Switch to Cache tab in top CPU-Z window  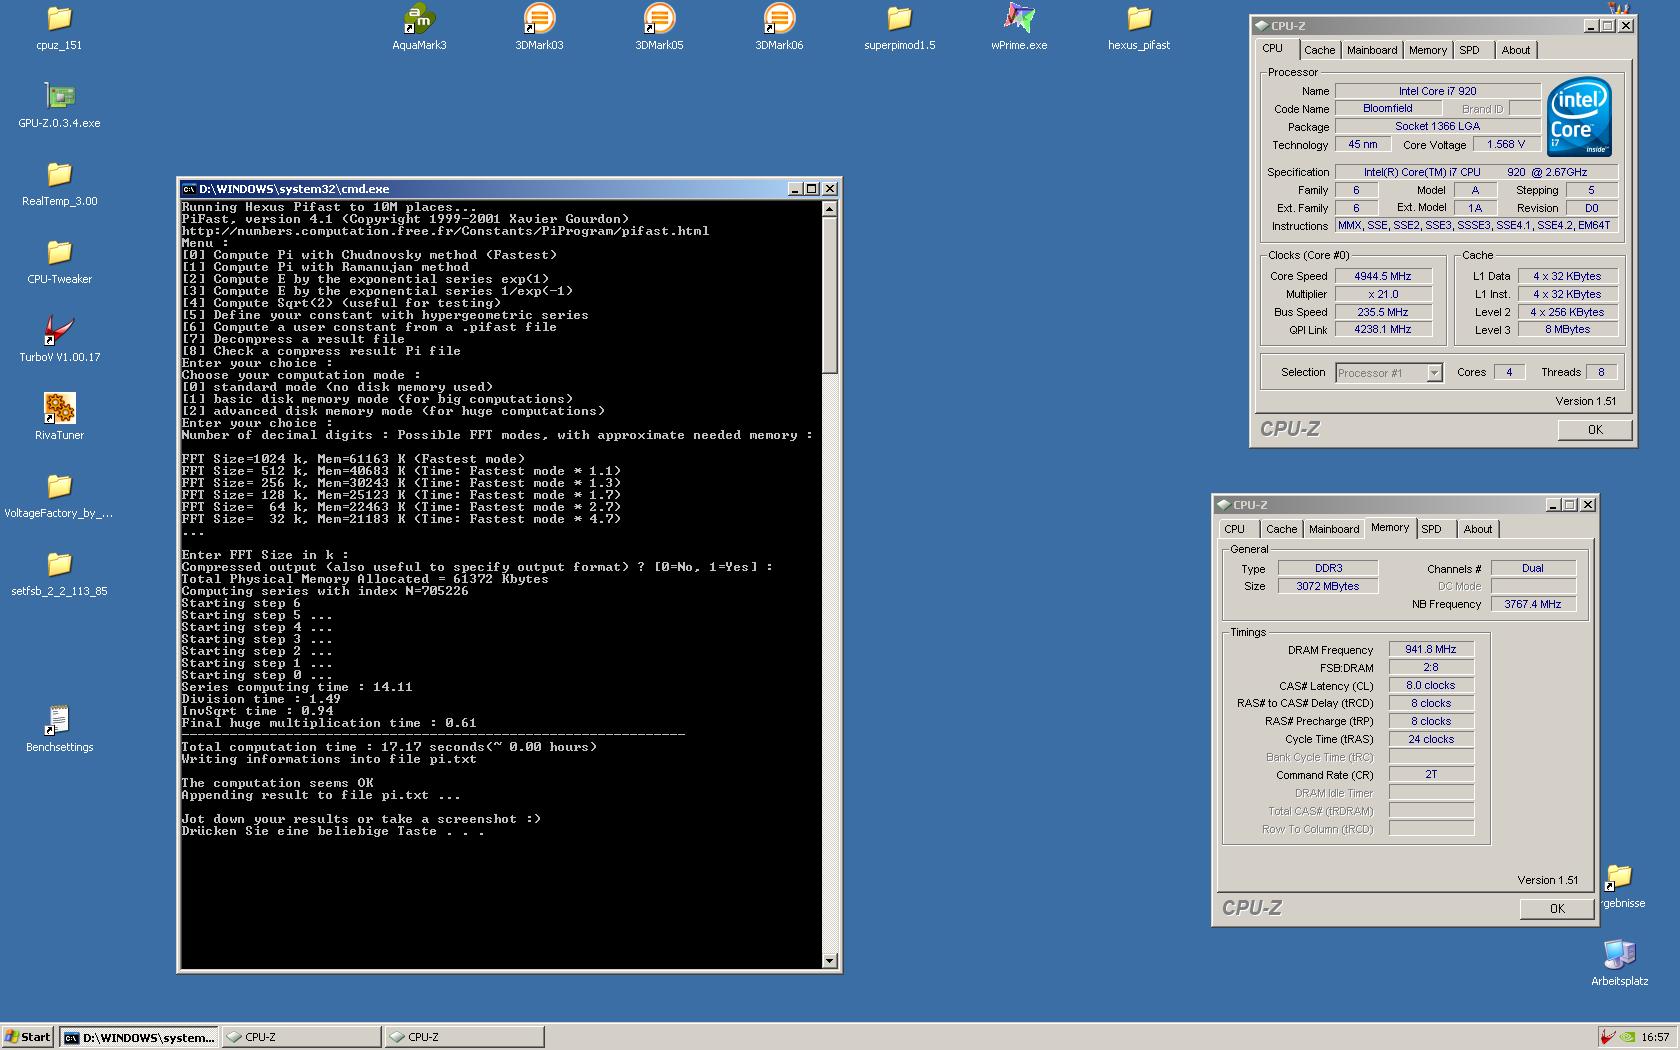tap(1319, 50)
